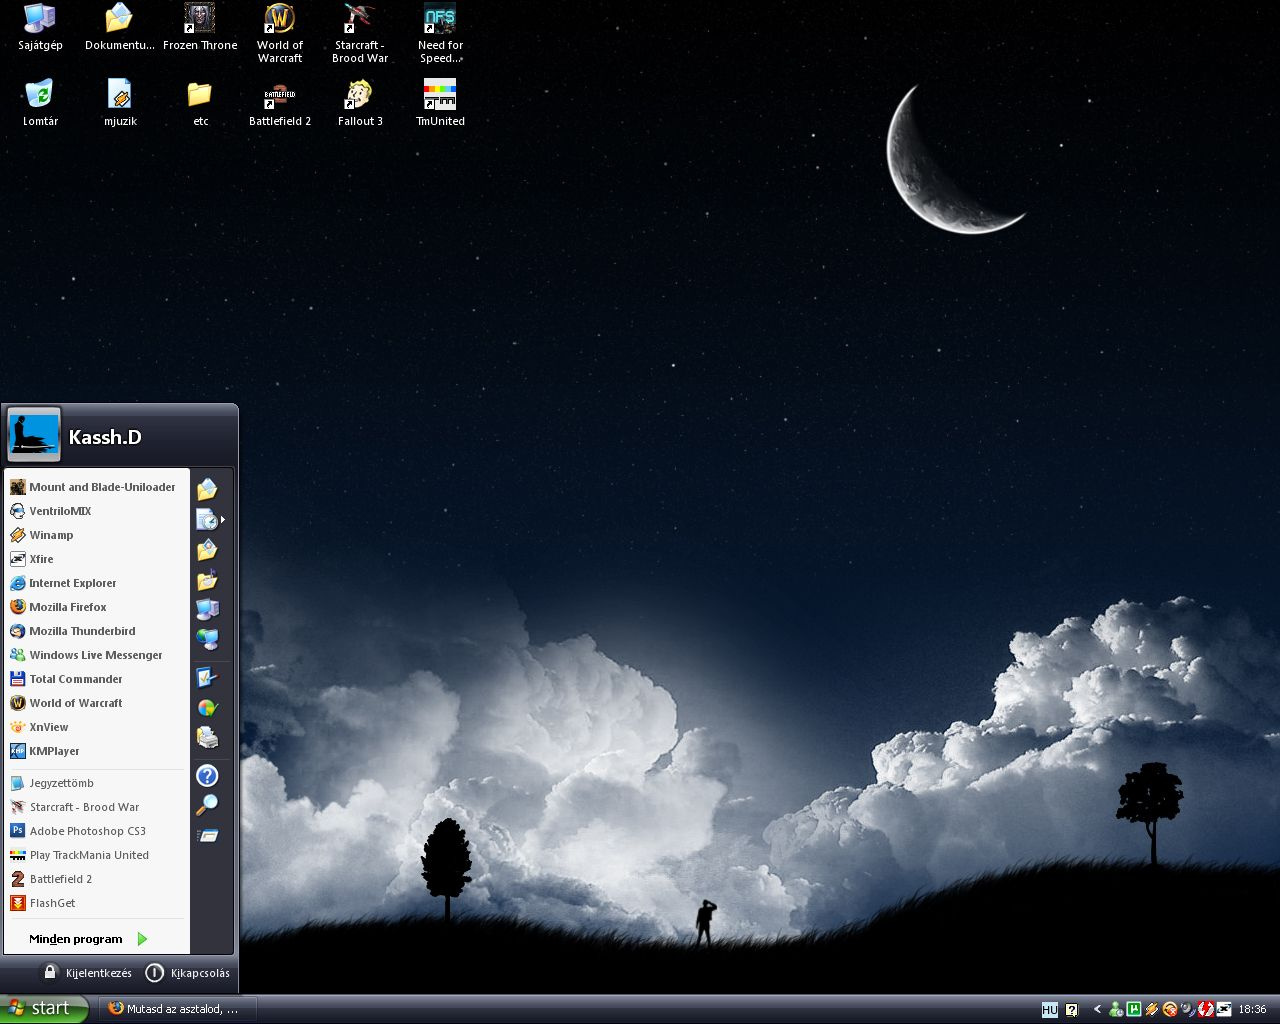Launch KMPlayer from start menu

click(x=96, y=751)
